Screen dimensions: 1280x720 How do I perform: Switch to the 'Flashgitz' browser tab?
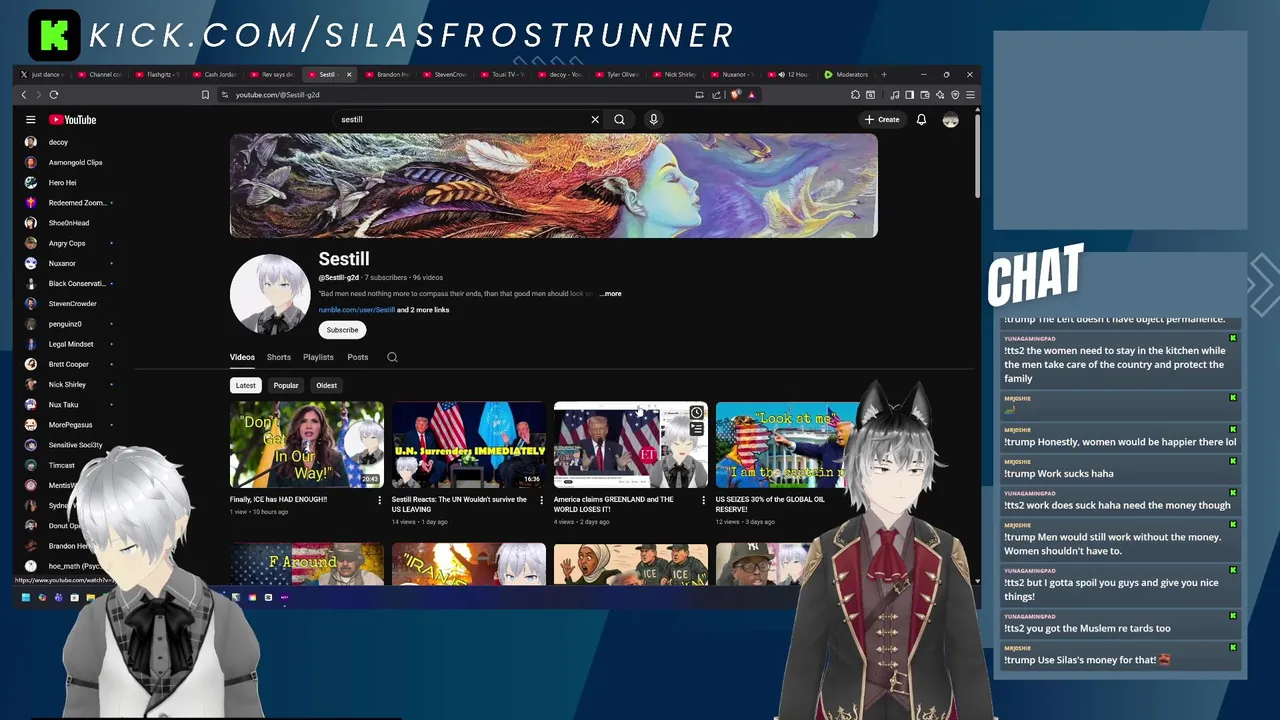[x=158, y=74]
